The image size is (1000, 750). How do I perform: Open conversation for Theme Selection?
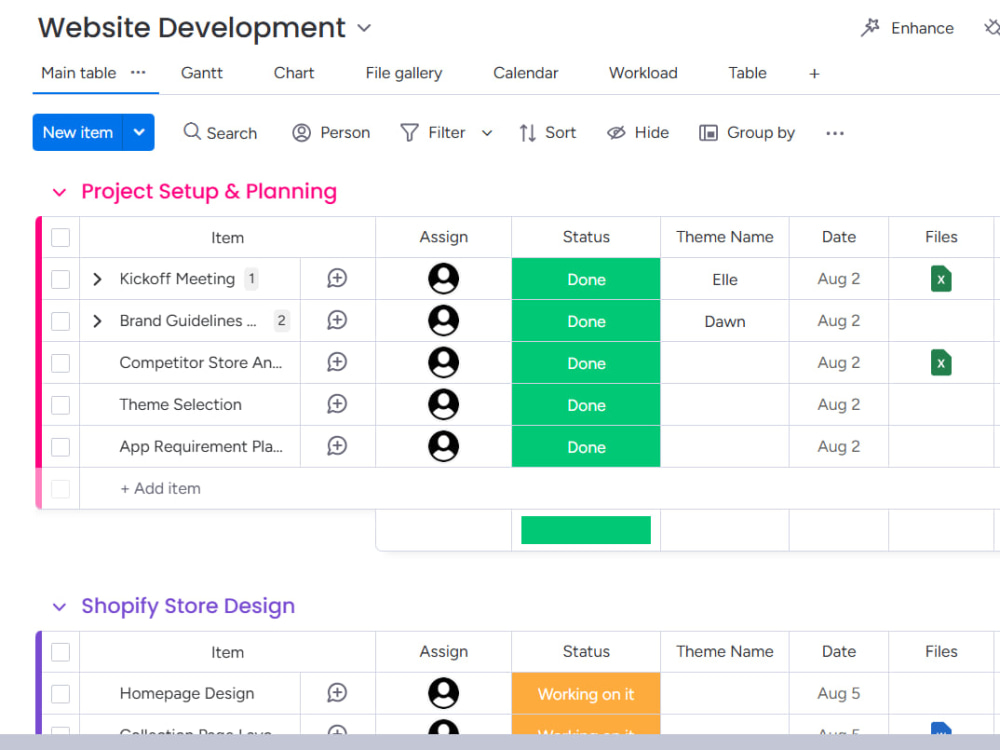(337, 404)
